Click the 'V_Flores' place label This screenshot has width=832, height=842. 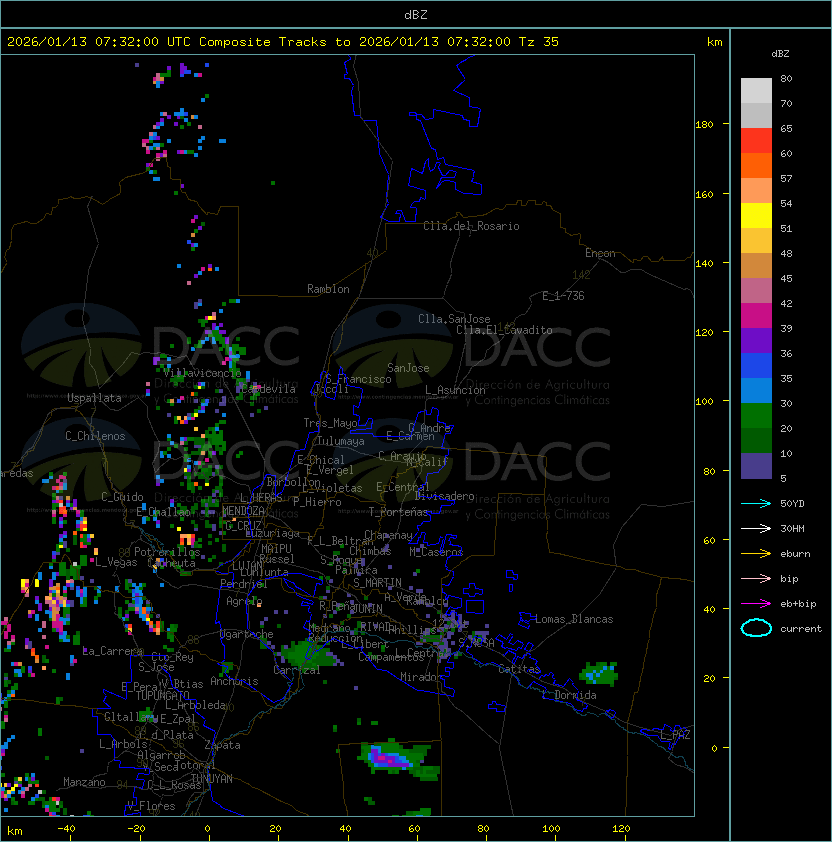tap(151, 807)
